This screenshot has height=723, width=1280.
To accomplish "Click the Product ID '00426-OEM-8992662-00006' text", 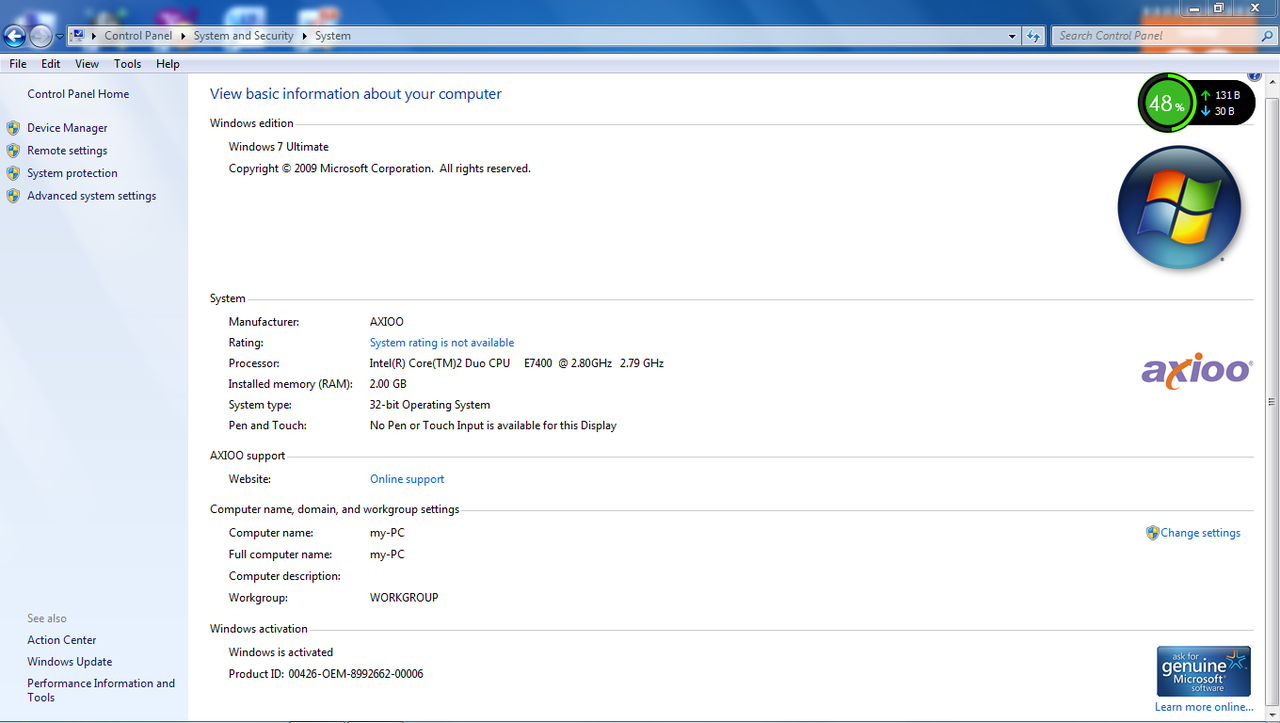I will coord(356,674).
